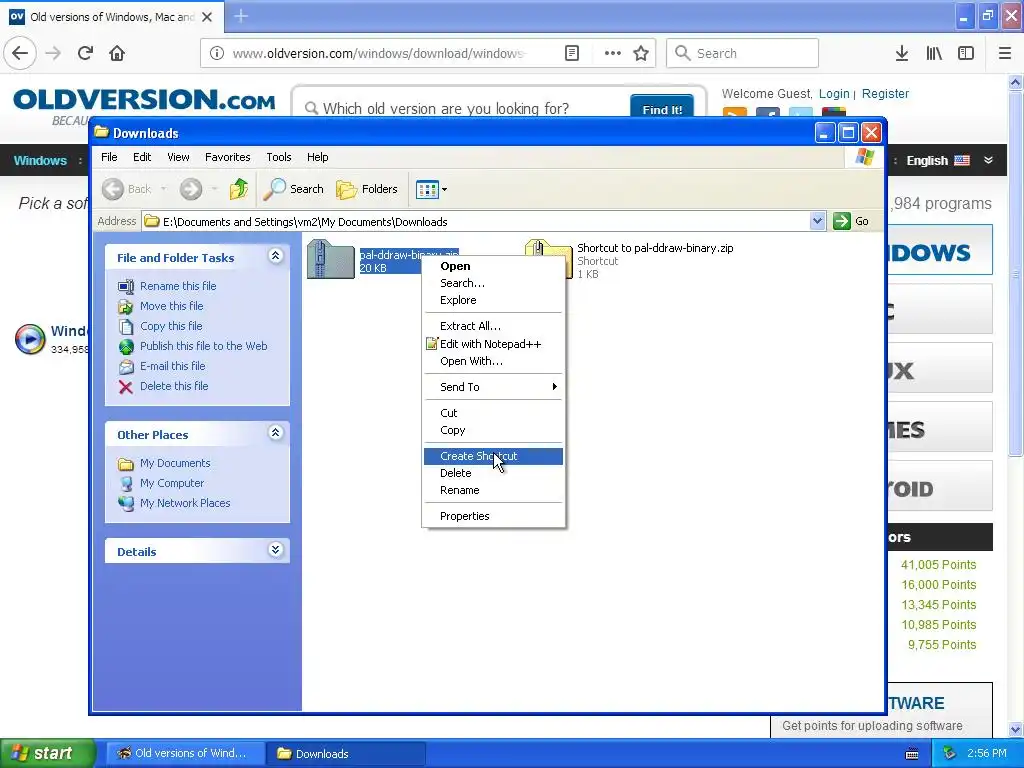This screenshot has width=1024, height=768.
Task: Click Downloads taskbar button
Action: click(x=345, y=753)
